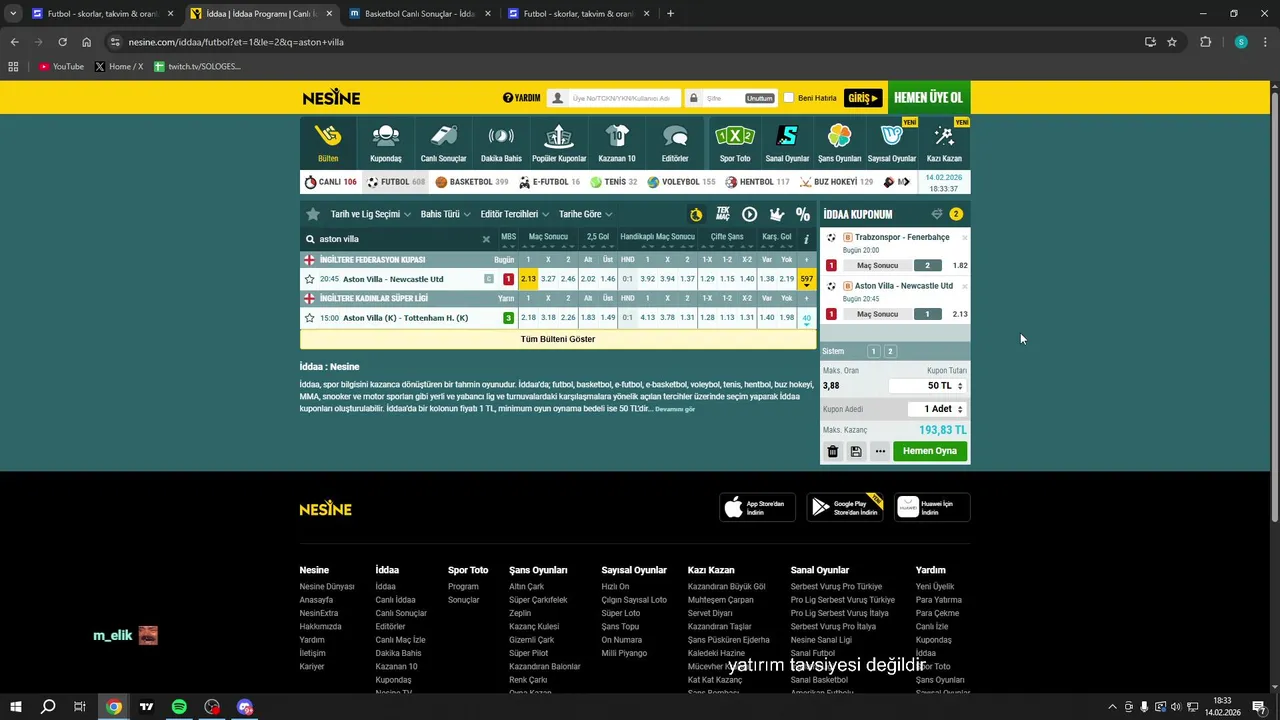Click Tüm Bülteni Göster button
This screenshot has width=1280, height=720.
(x=558, y=339)
